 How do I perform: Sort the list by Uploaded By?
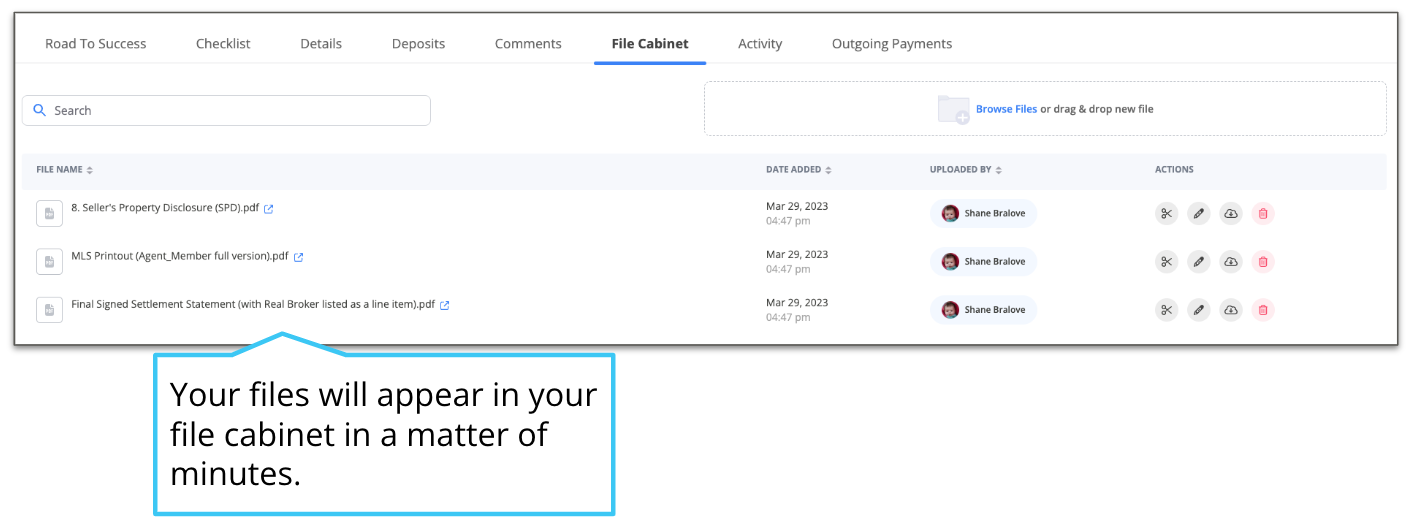tap(966, 170)
